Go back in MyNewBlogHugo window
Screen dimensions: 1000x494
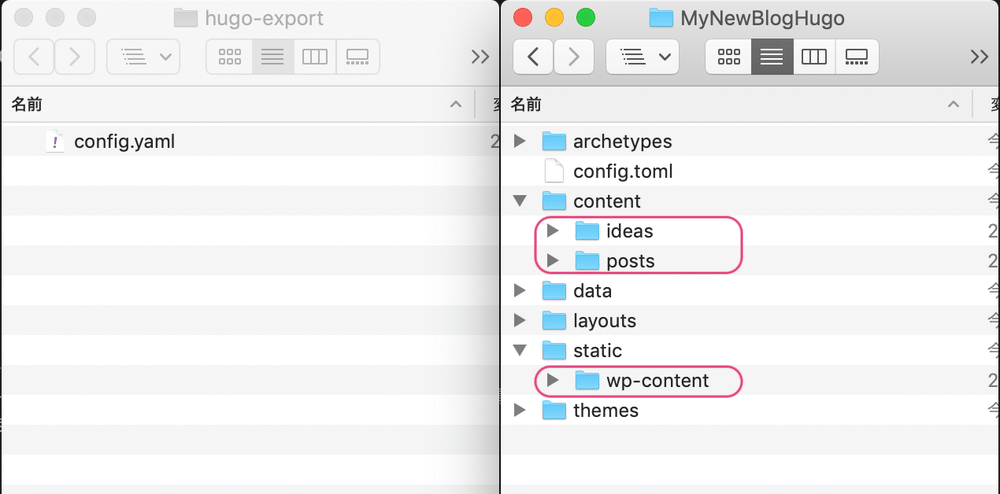coord(533,57)
